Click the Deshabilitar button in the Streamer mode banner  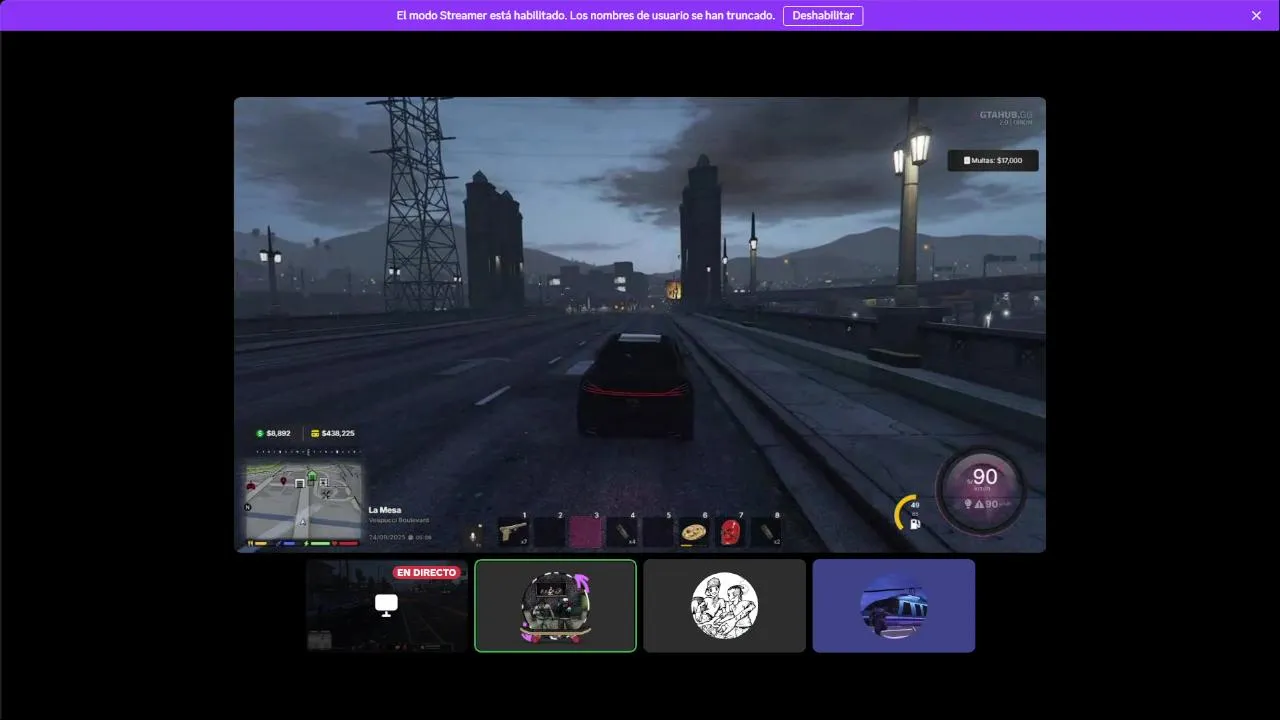point(822,16)
